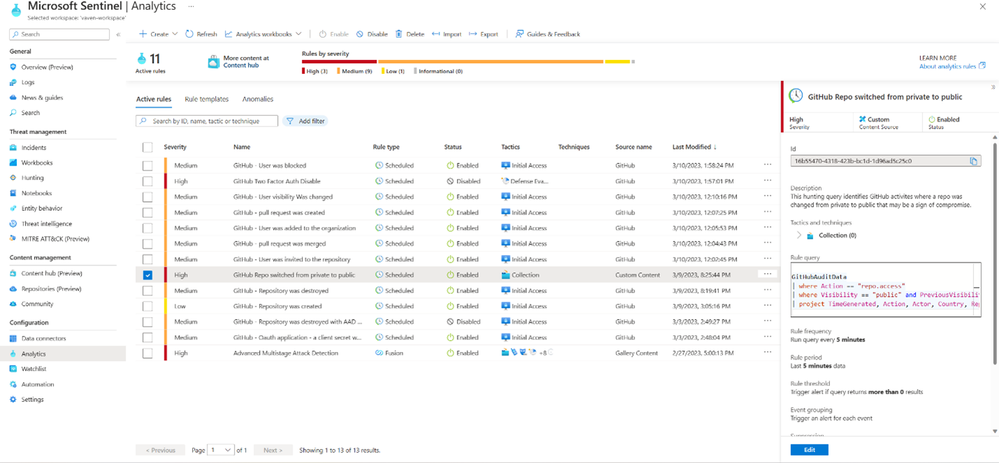Click the Medium severity legend swatch

pos(339,71)
